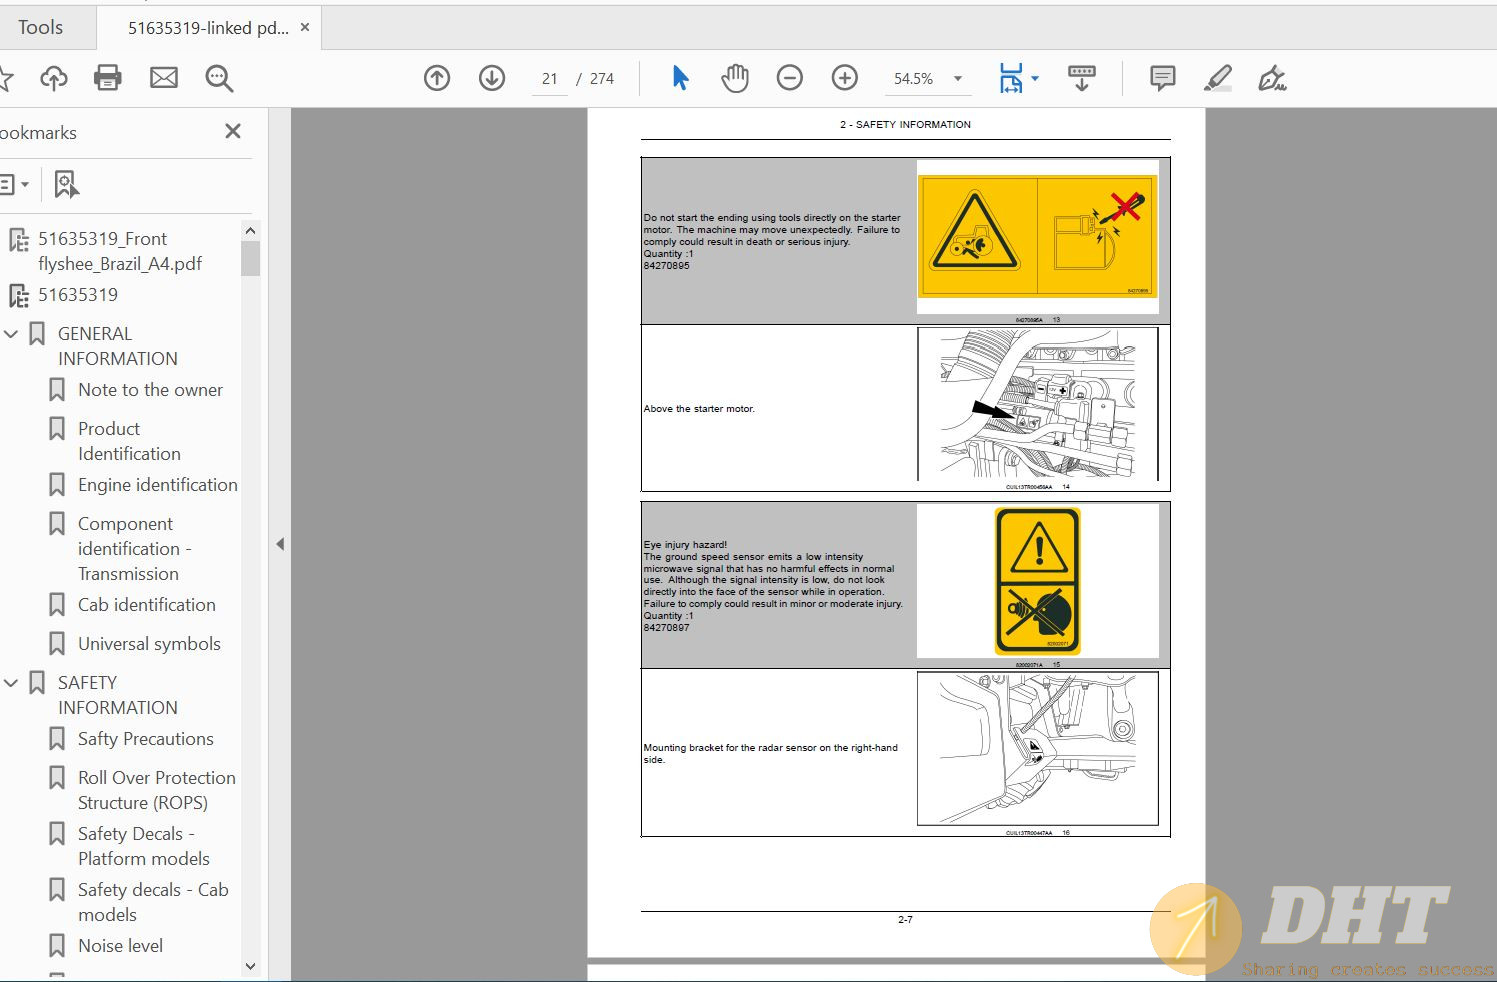Switch to the Tools tab
Screen dimensions: 1497x982
click(40, 27)
